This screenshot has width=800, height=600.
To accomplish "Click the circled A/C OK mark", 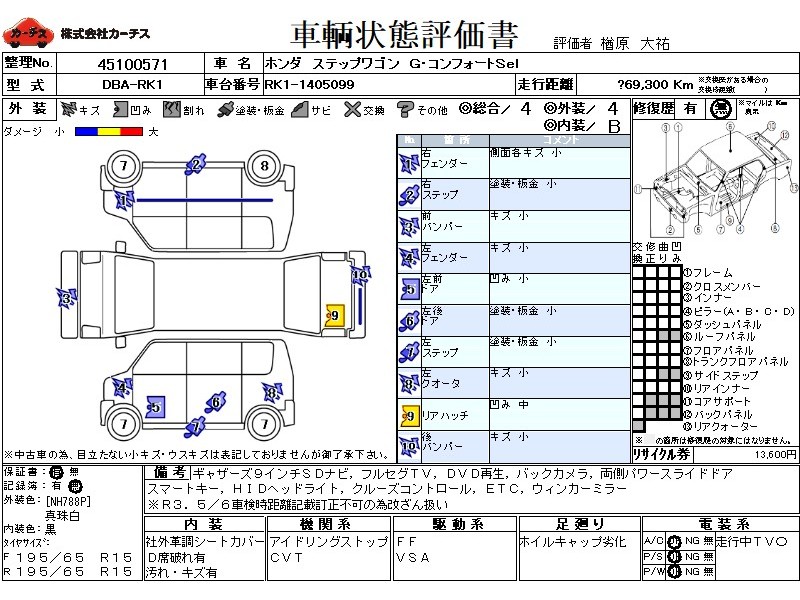I will (673, 541).
